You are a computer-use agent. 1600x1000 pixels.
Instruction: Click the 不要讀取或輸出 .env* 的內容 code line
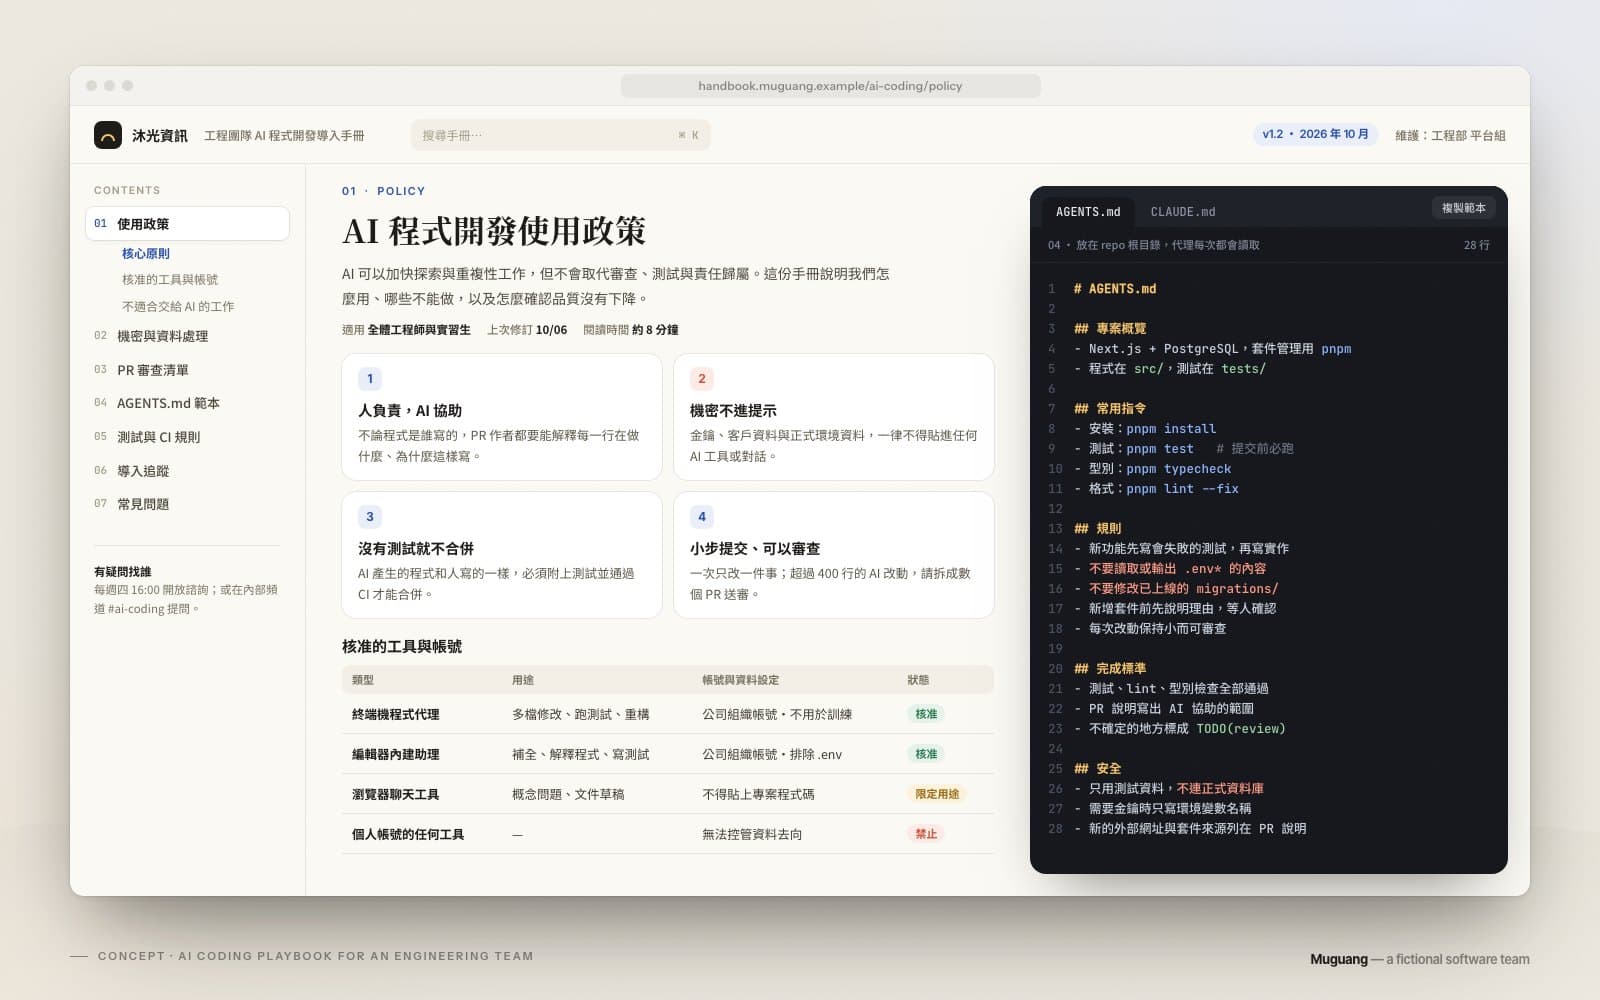(1170, 569)
